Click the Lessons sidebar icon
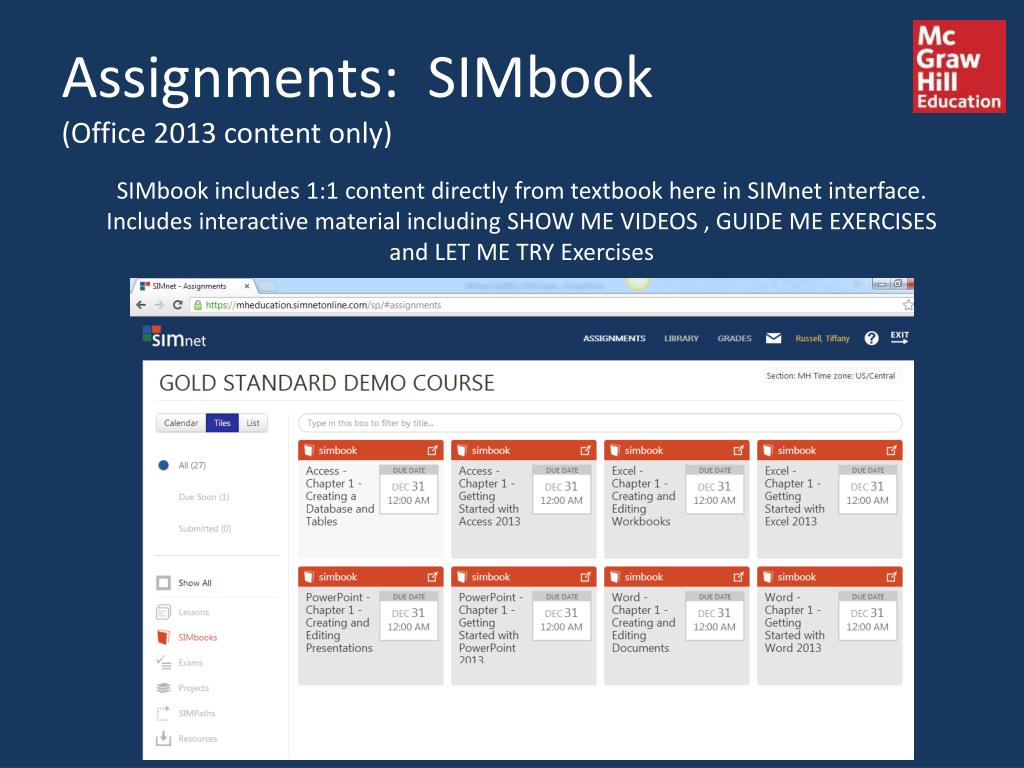 [163, 613]
